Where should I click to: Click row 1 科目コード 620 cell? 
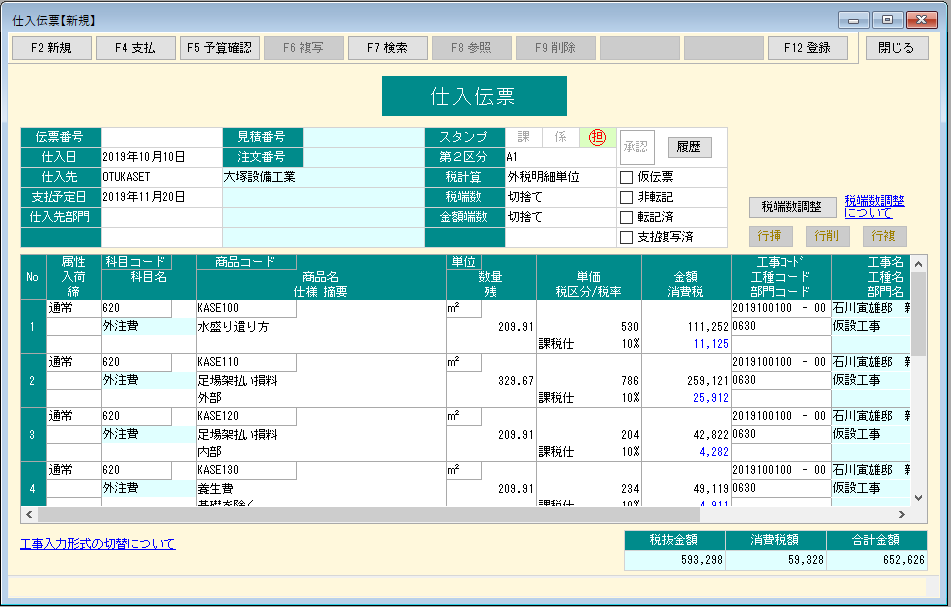coord(136,309)
